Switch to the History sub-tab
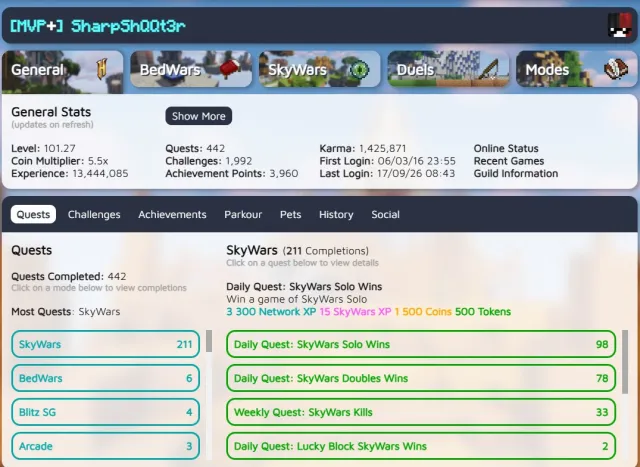The image size is (640, 467). (336, 214)
